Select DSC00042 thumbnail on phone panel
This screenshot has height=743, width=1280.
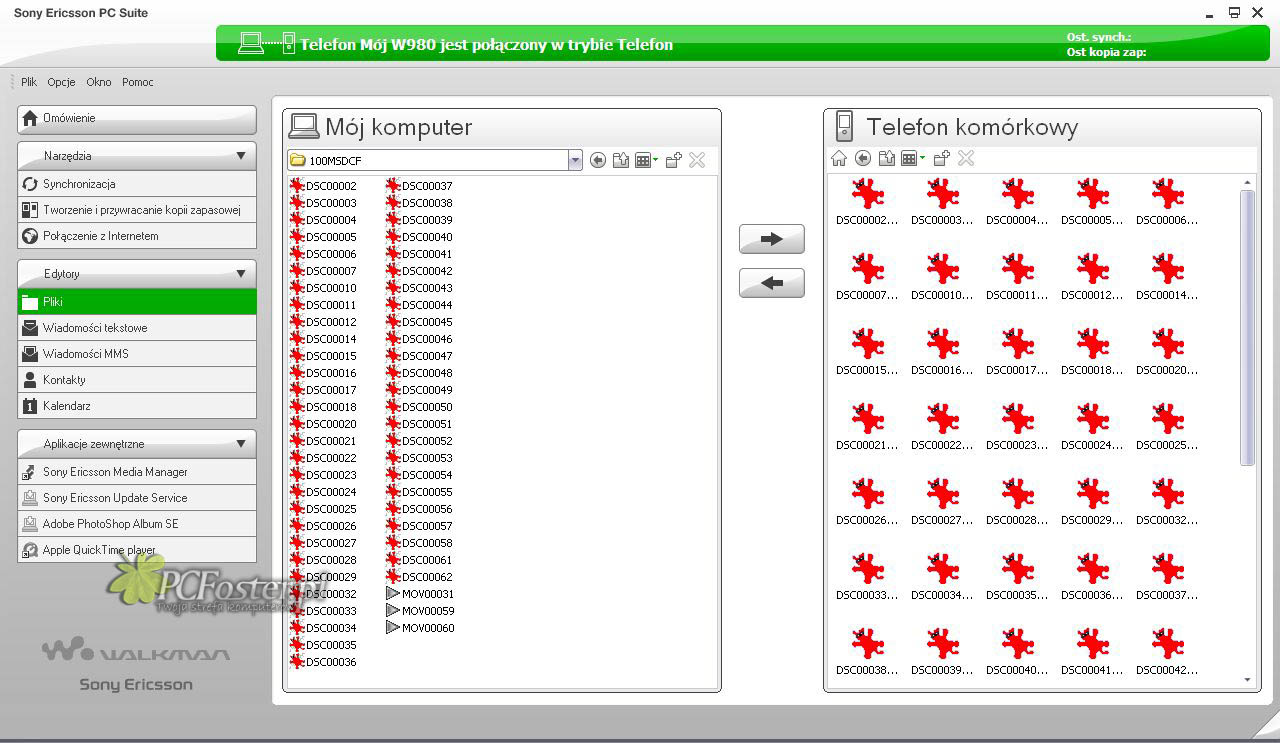pos(1167,652)
